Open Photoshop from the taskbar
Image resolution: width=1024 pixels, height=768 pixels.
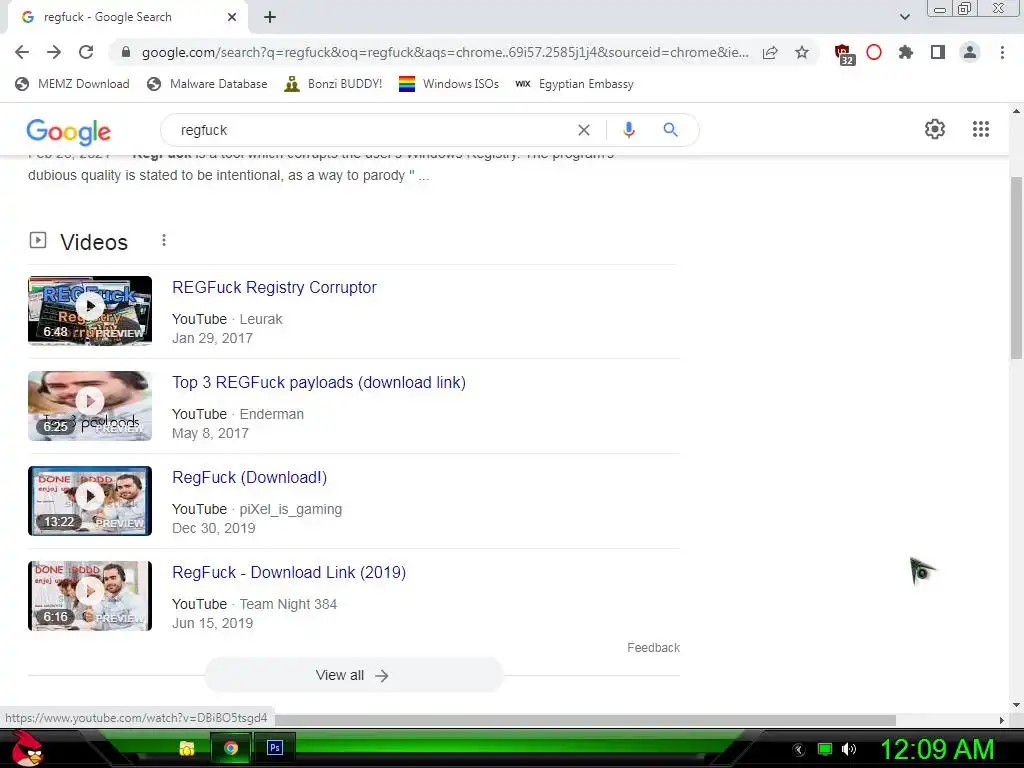[275, 748]
